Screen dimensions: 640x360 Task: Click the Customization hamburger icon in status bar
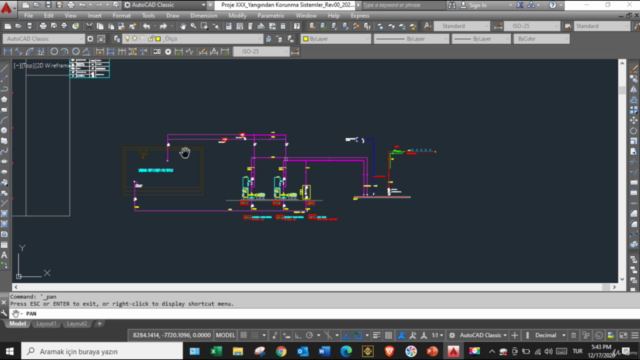pyautogui.click(x=634, y=336)
